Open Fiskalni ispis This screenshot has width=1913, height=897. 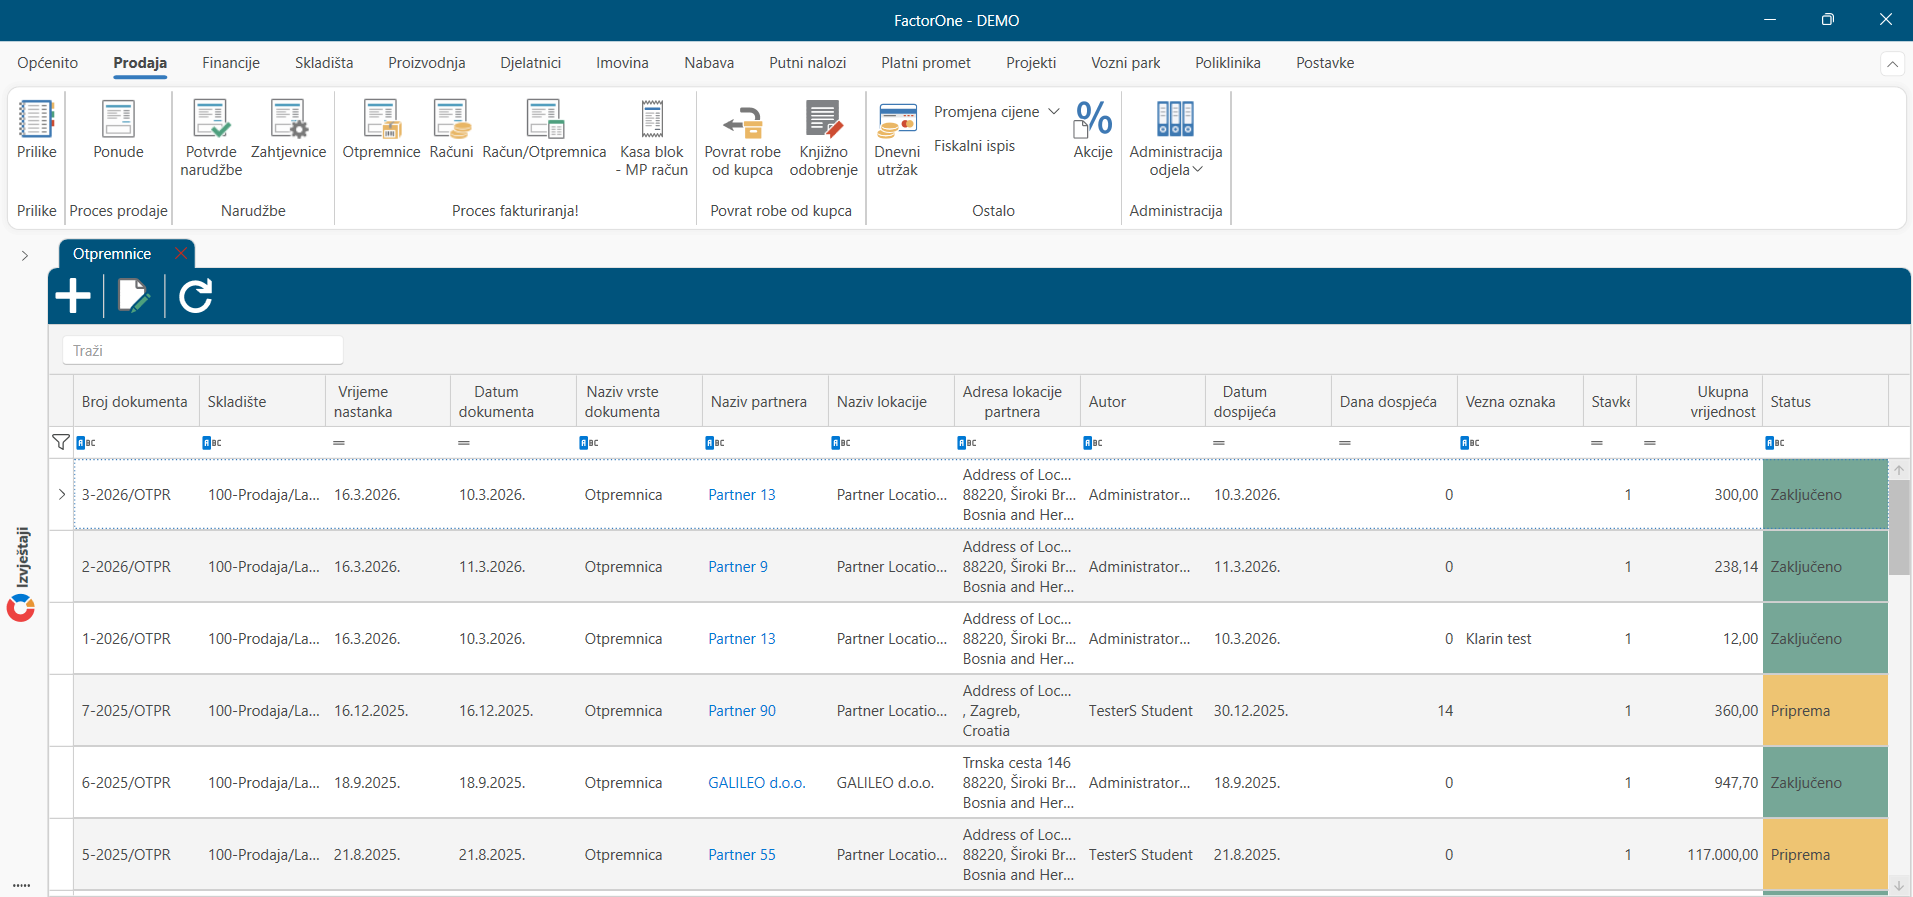(974, 146)
